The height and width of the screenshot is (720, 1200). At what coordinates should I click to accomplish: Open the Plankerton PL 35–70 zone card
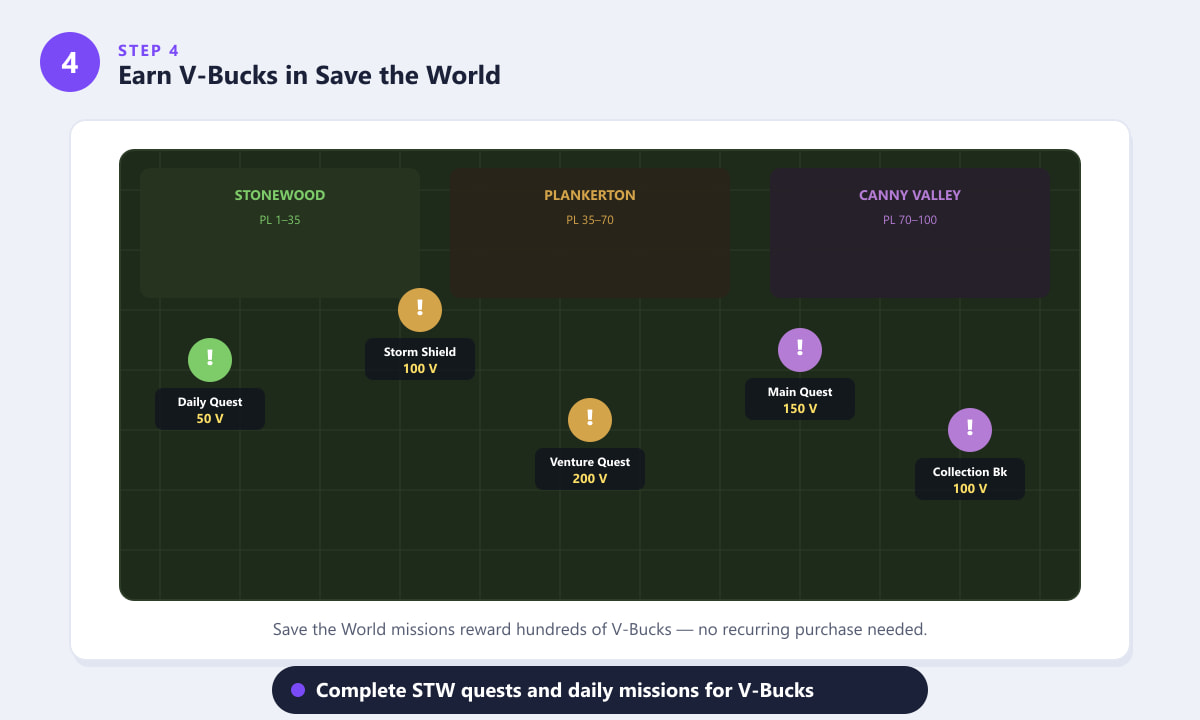pos(590,233)
